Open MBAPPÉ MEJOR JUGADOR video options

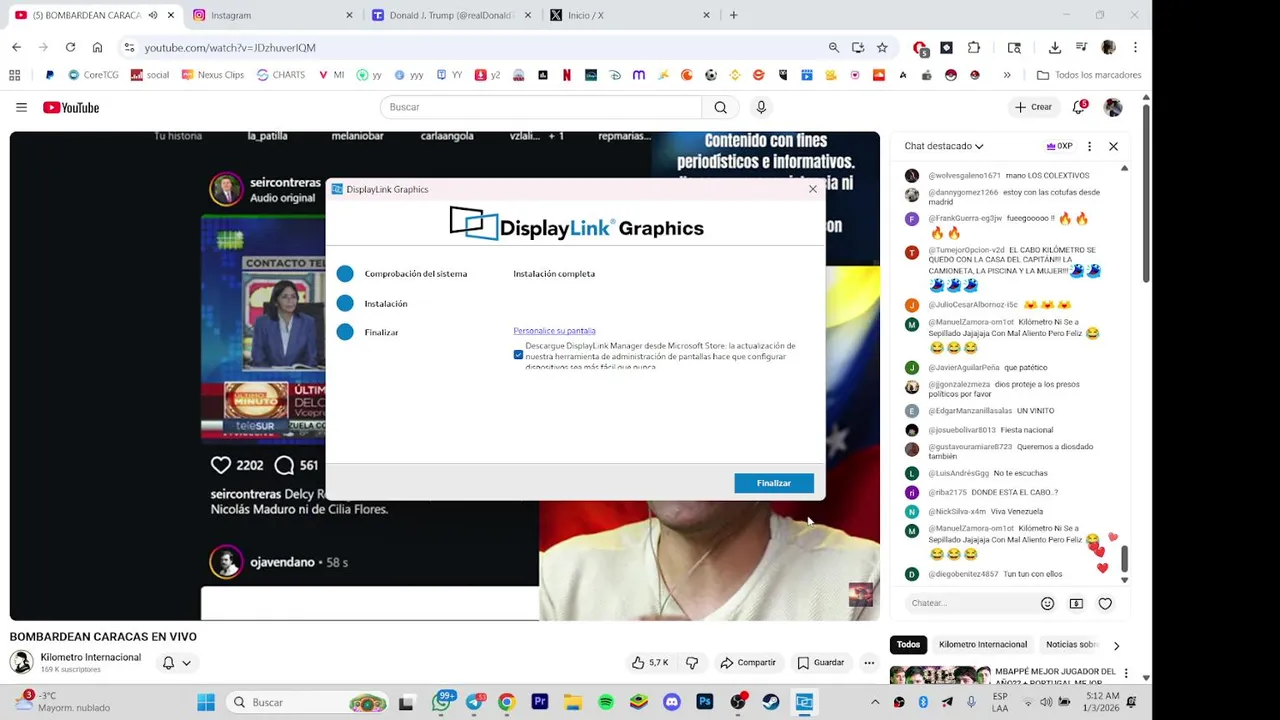click(x=1126, y=673)
